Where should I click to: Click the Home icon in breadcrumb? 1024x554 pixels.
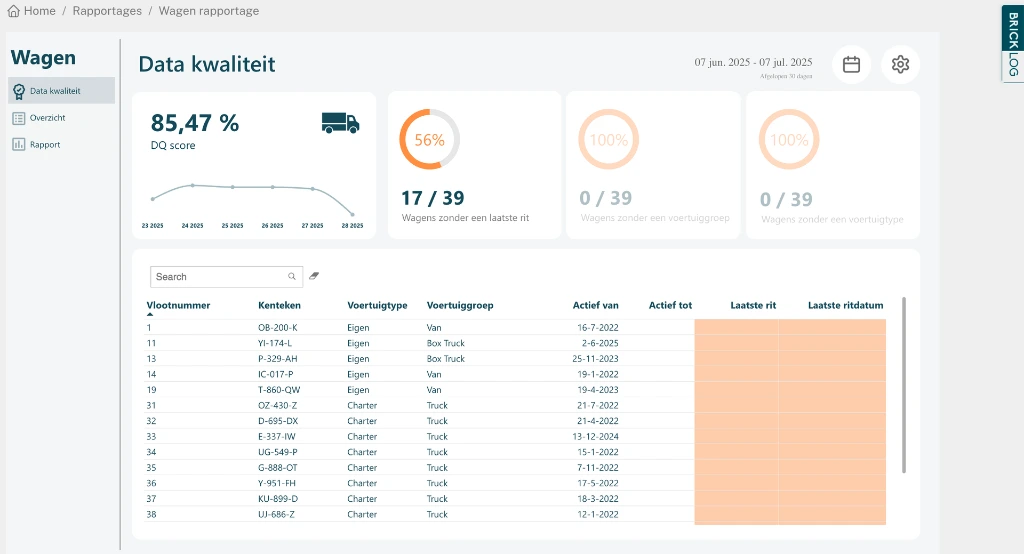[x=14, y=11]
